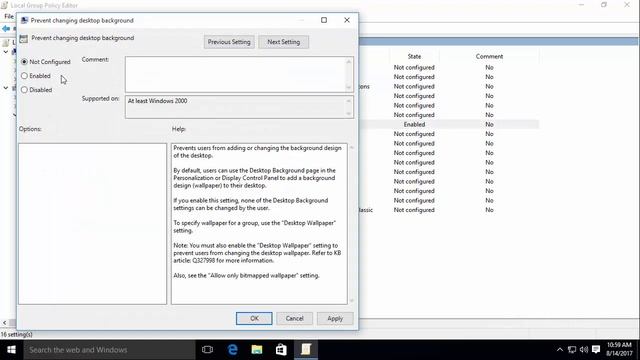This screenshot has width=640, height=360.
Task: Collapse the lower tree node in left pane
Action: coord(6,87)
